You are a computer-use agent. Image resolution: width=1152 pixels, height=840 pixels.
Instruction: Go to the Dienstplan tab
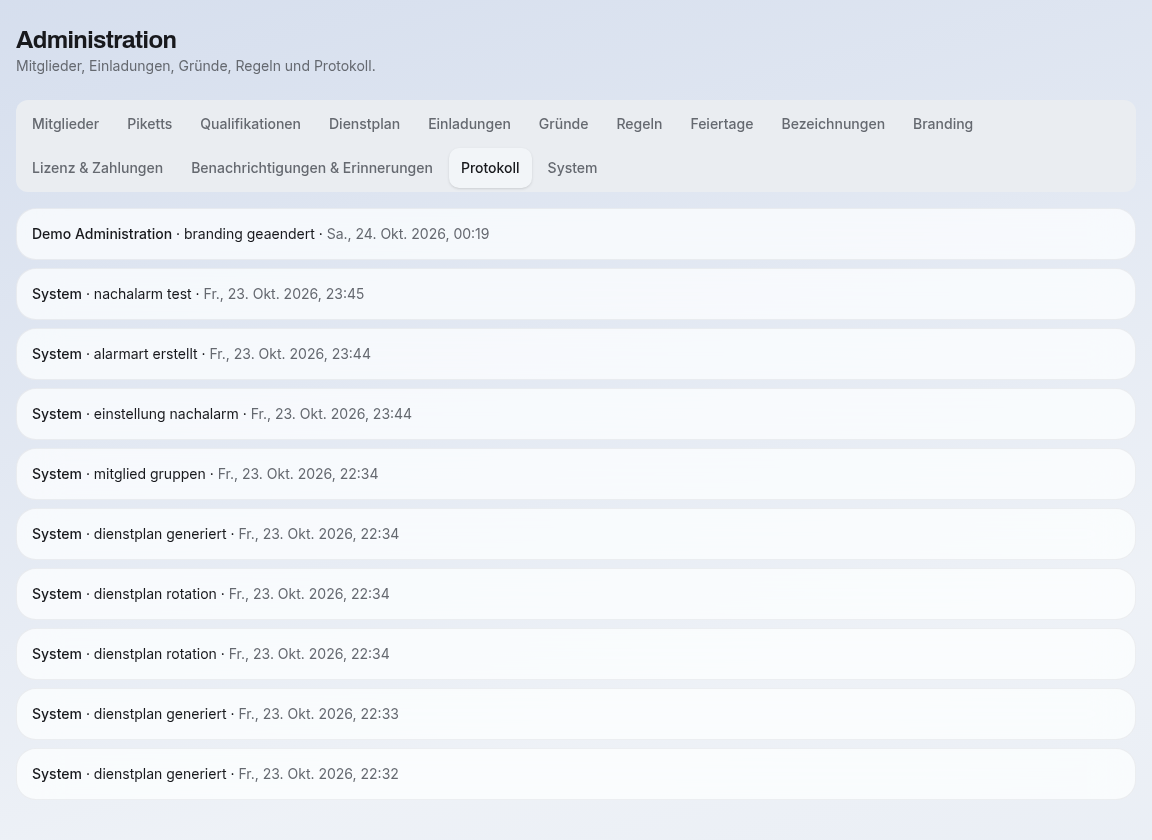coord(364,124)
